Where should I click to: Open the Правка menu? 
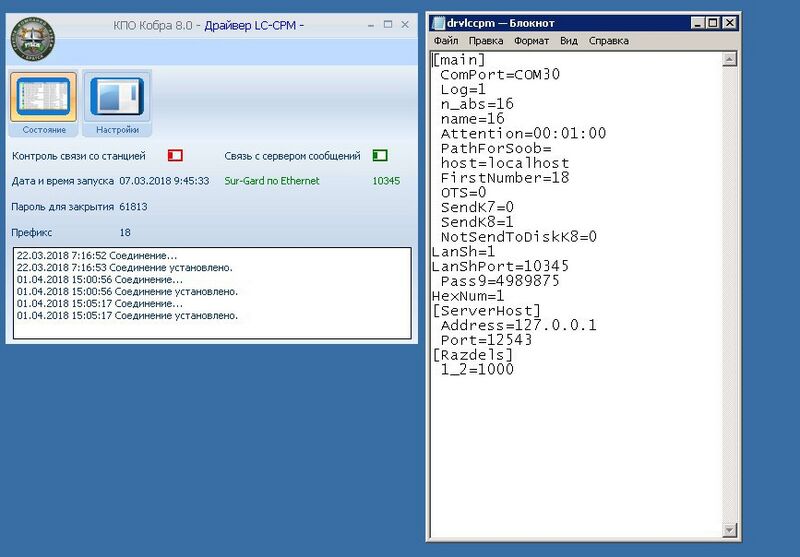point(485,41)
